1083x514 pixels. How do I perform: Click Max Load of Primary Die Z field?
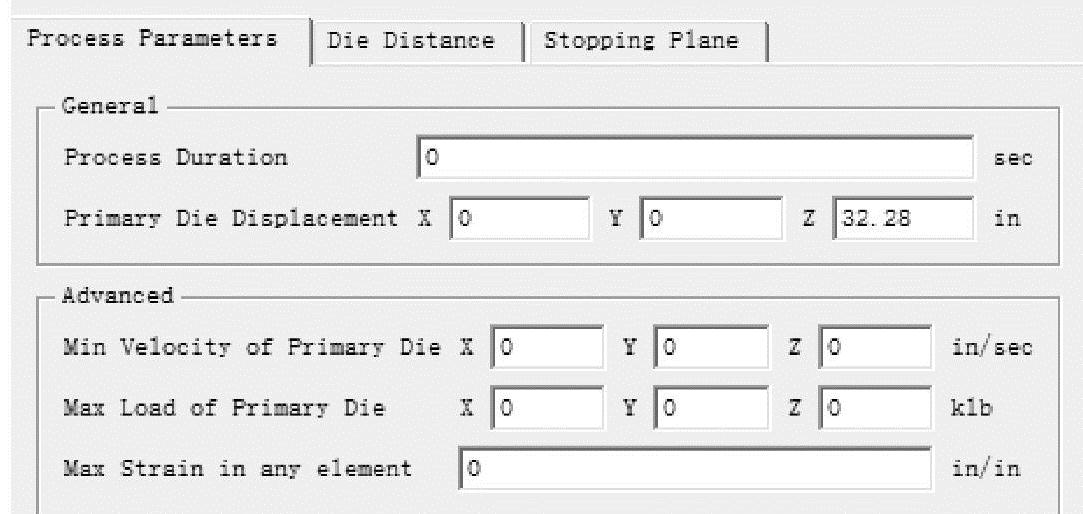tap(875, 409)
